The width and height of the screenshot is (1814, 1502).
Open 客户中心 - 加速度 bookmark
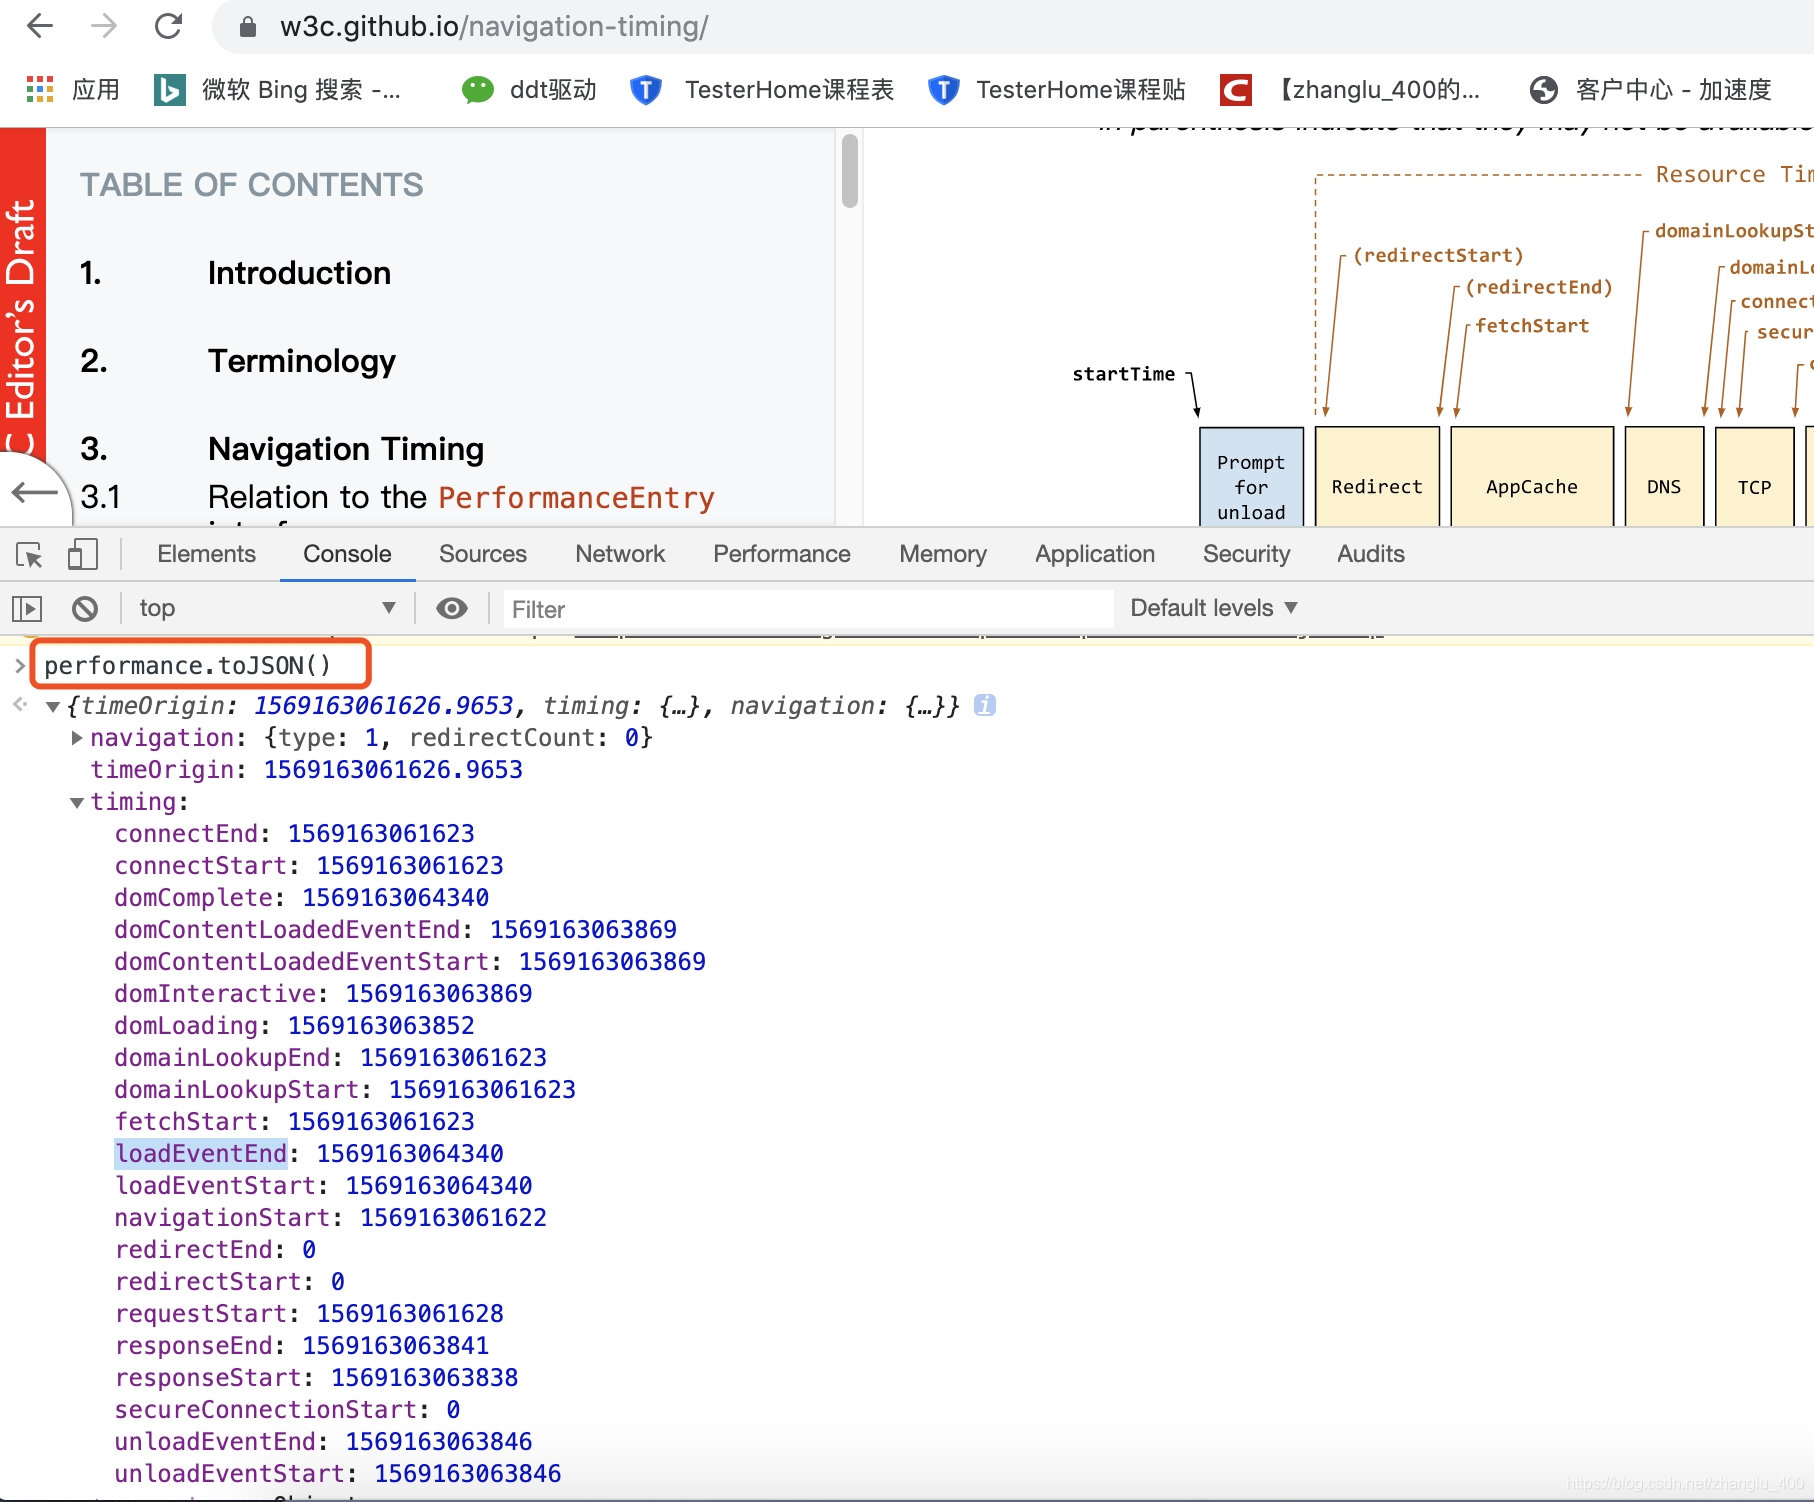click(x=1651, y=89)
